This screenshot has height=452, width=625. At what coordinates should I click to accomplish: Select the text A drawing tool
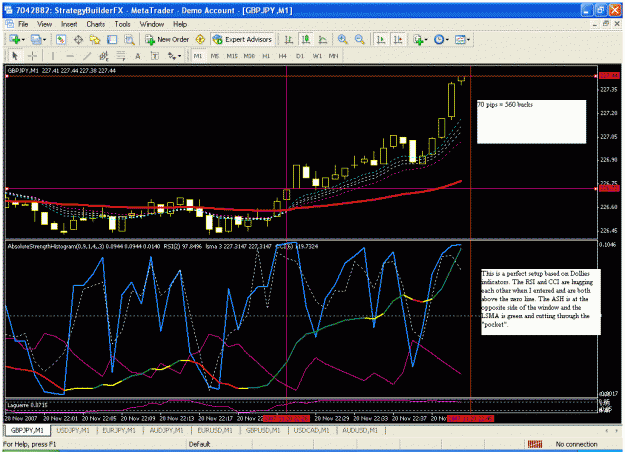138,56
